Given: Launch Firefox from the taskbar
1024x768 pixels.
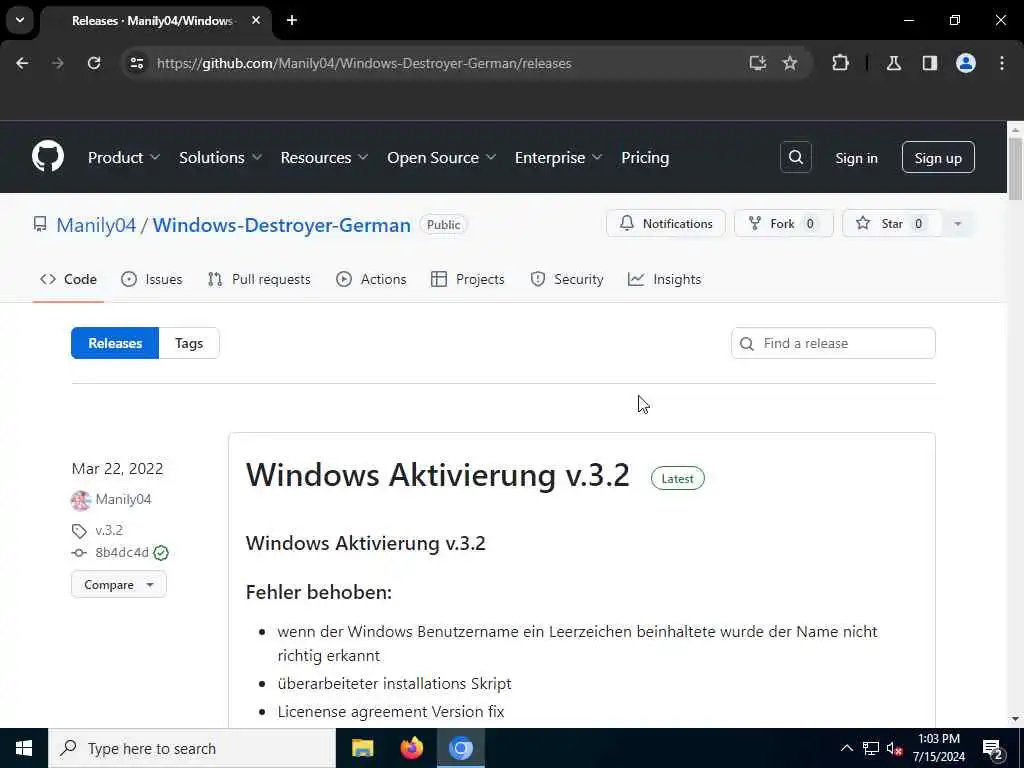Looking at the screenshot, I should (411, 748).
